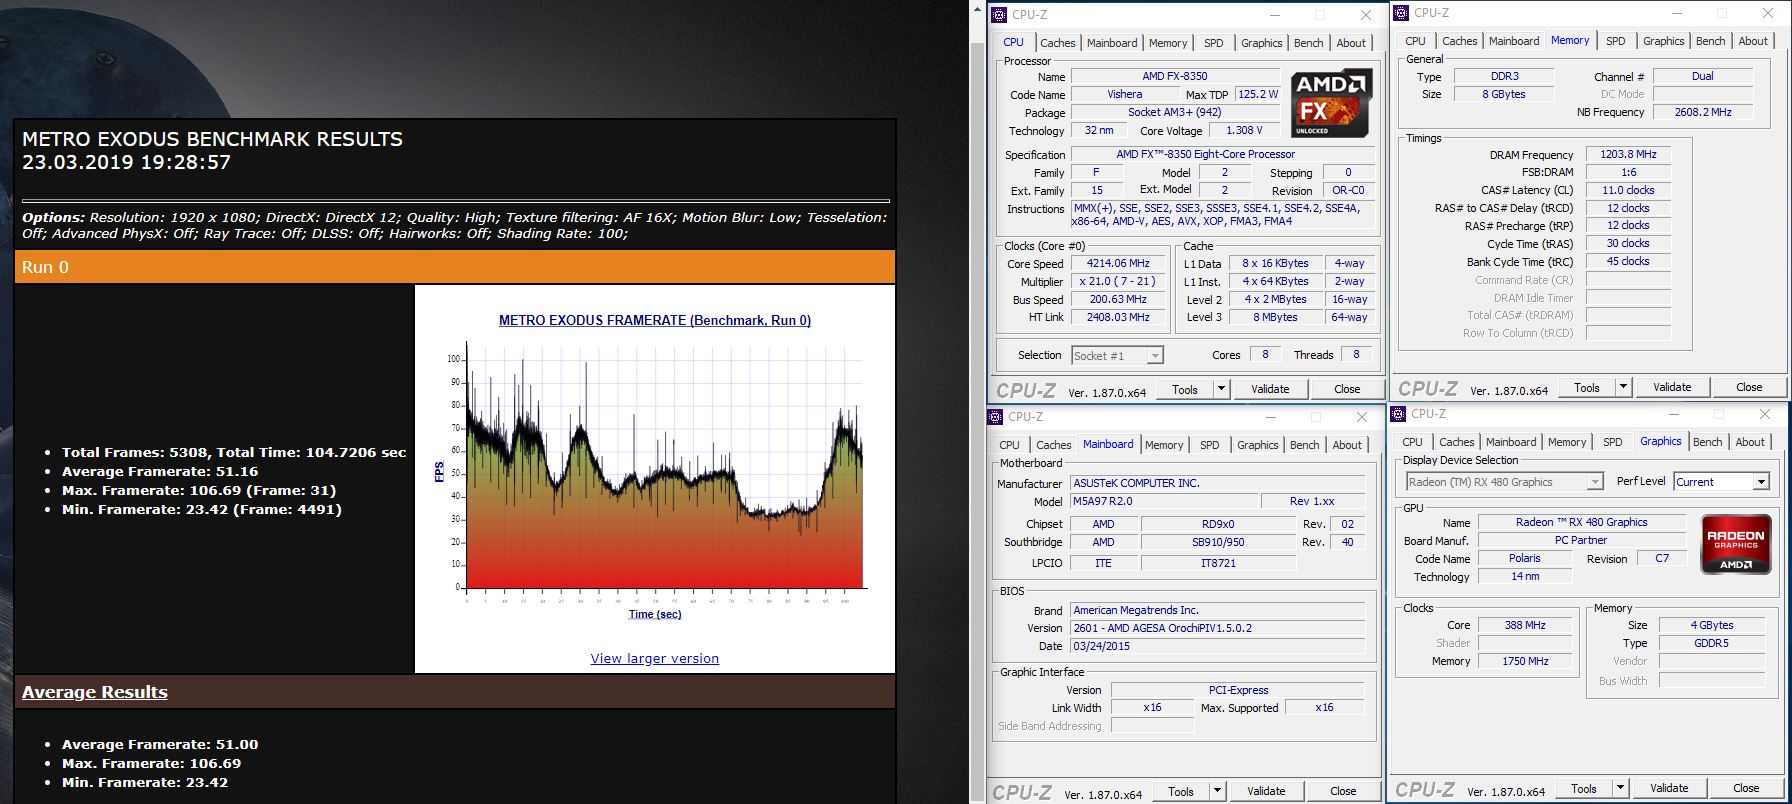
Task: Switch to Graphics tab in the Mainboard window
Action: 1257,445
